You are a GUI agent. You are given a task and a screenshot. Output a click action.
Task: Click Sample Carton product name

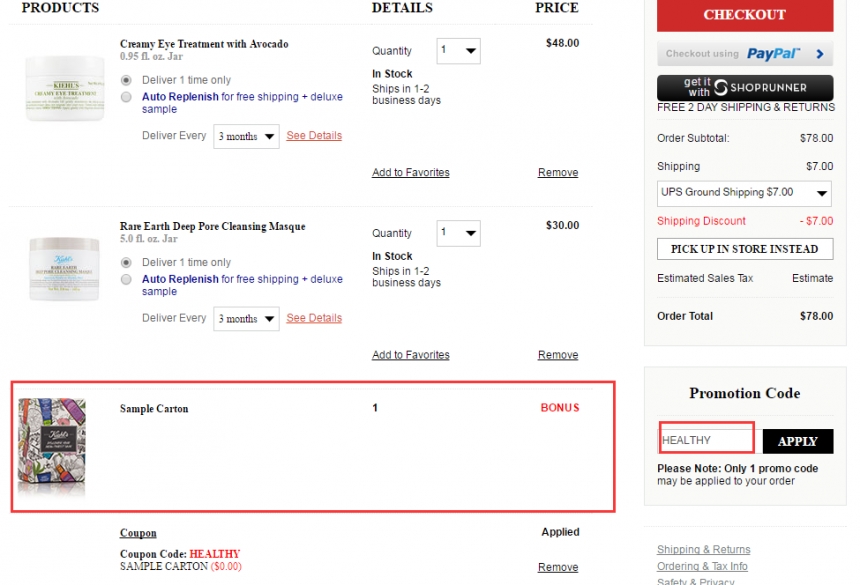click(154, 409)
